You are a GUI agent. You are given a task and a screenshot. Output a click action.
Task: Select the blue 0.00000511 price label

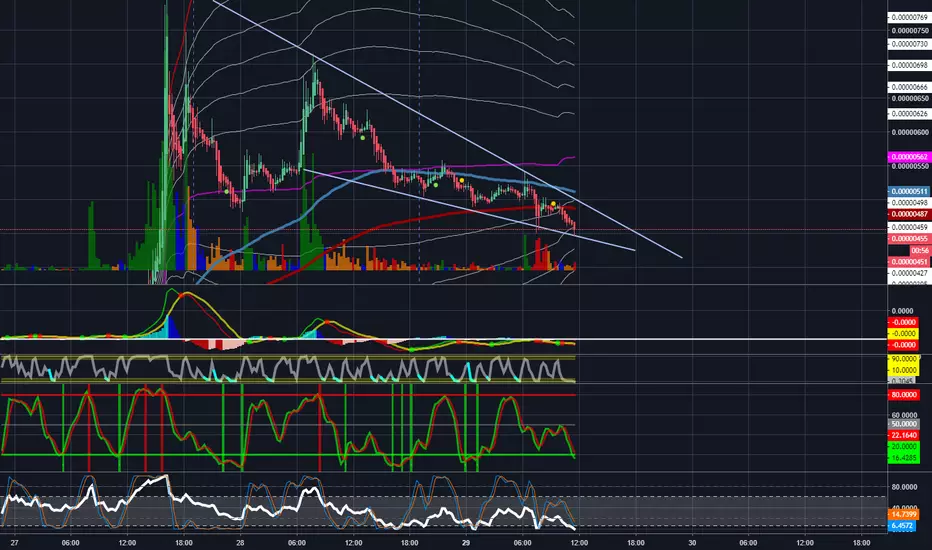pos(908,191)
